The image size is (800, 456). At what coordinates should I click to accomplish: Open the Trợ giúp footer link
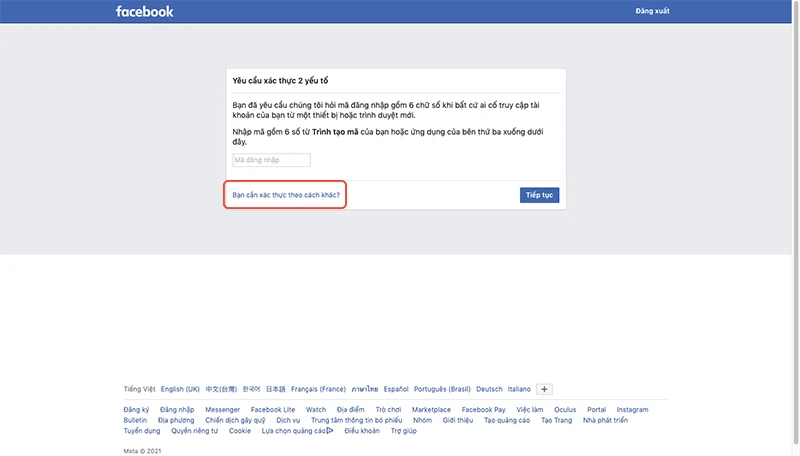pyautogui.click(x=404, y=431)
